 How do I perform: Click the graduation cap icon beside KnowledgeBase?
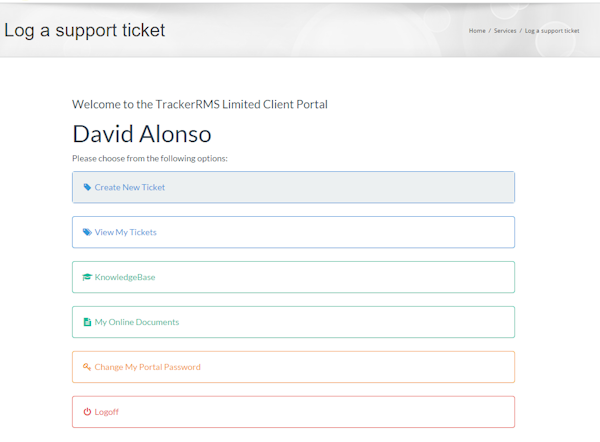click(x=87, y=277)
